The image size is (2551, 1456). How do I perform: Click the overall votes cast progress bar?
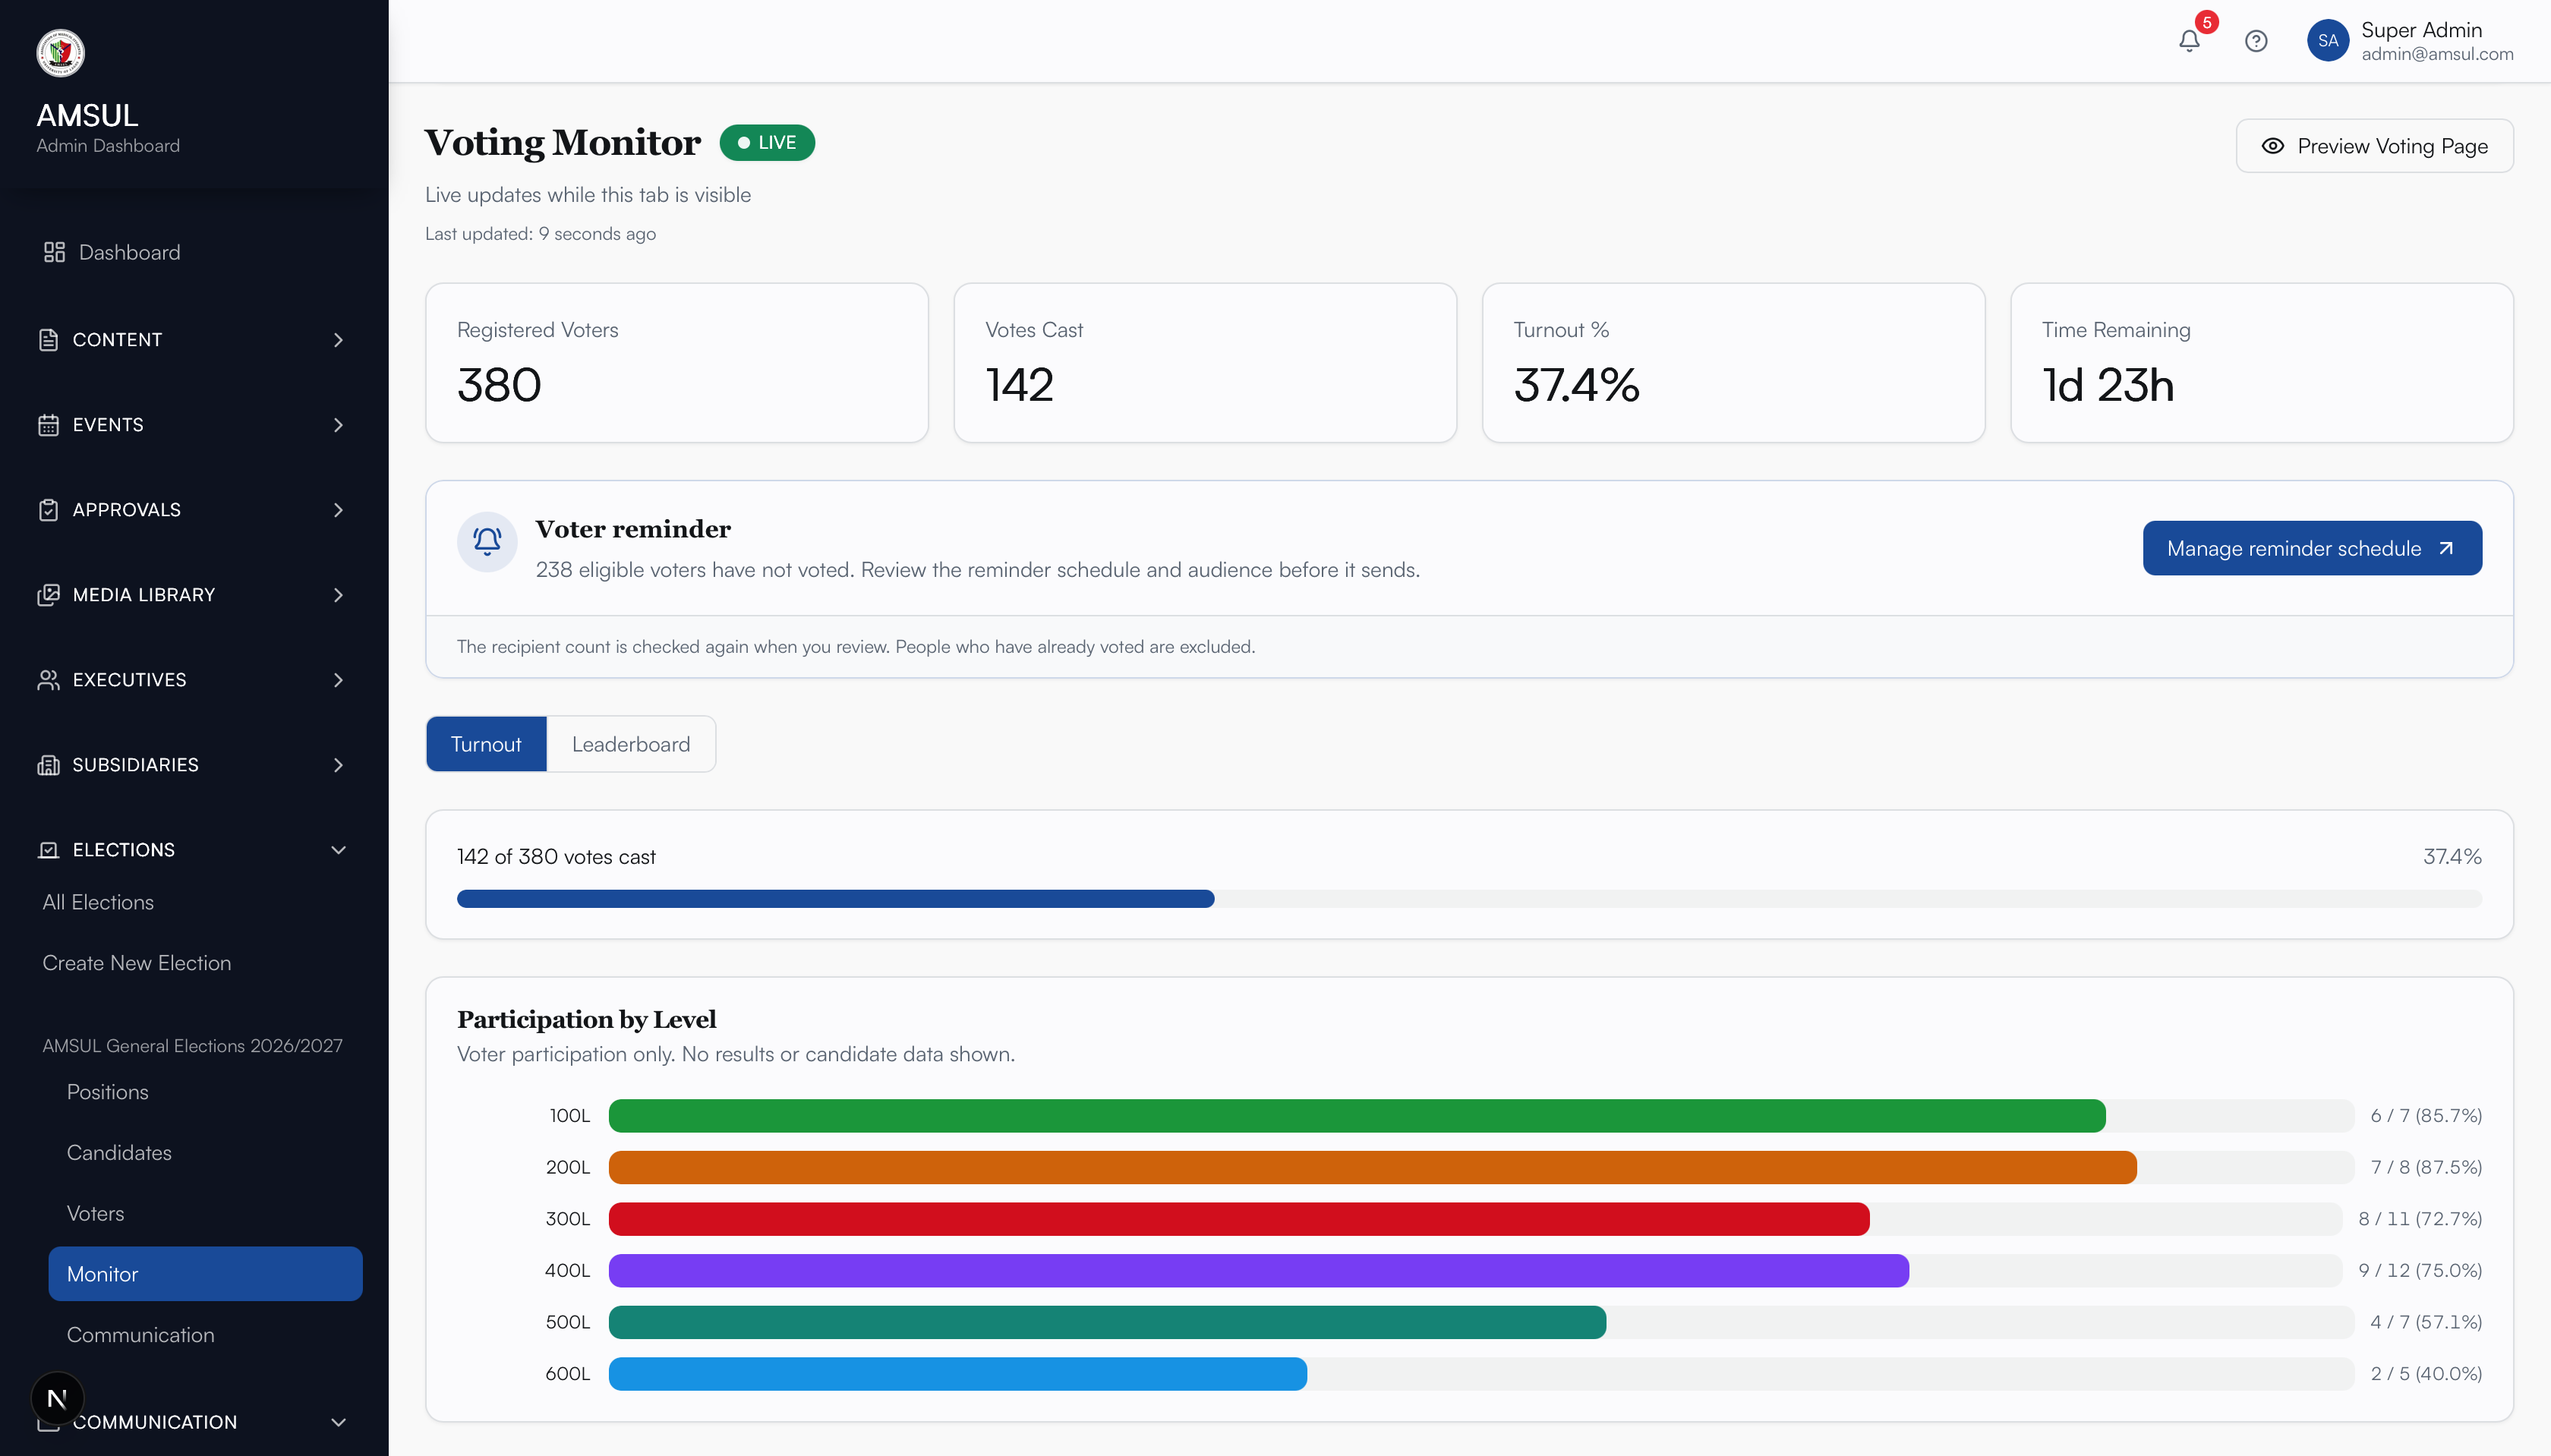(1469, 899)
